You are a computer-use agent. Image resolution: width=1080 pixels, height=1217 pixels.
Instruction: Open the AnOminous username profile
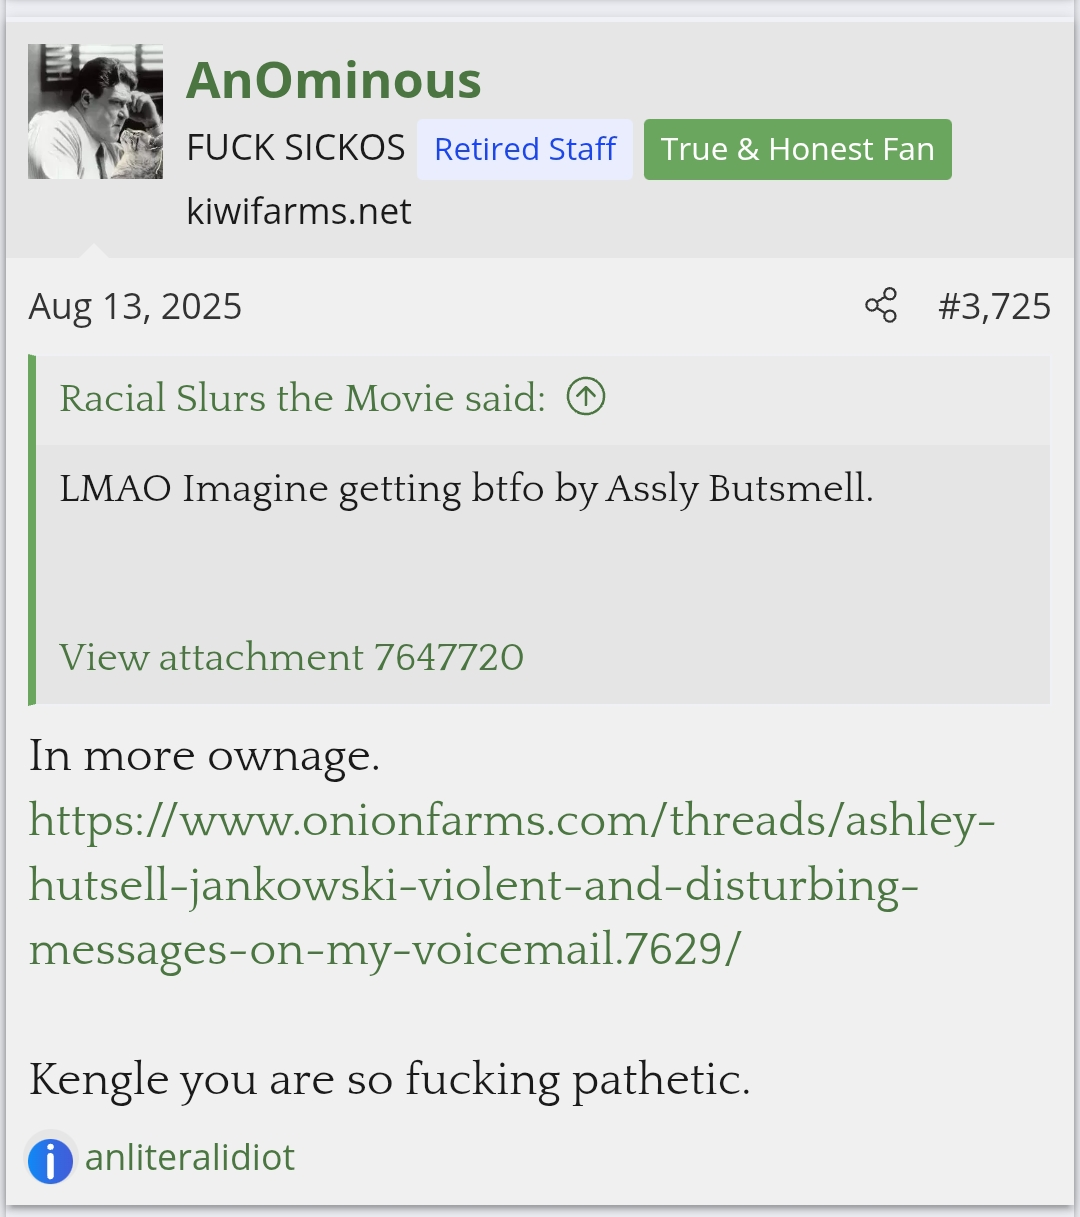[334, 80]
